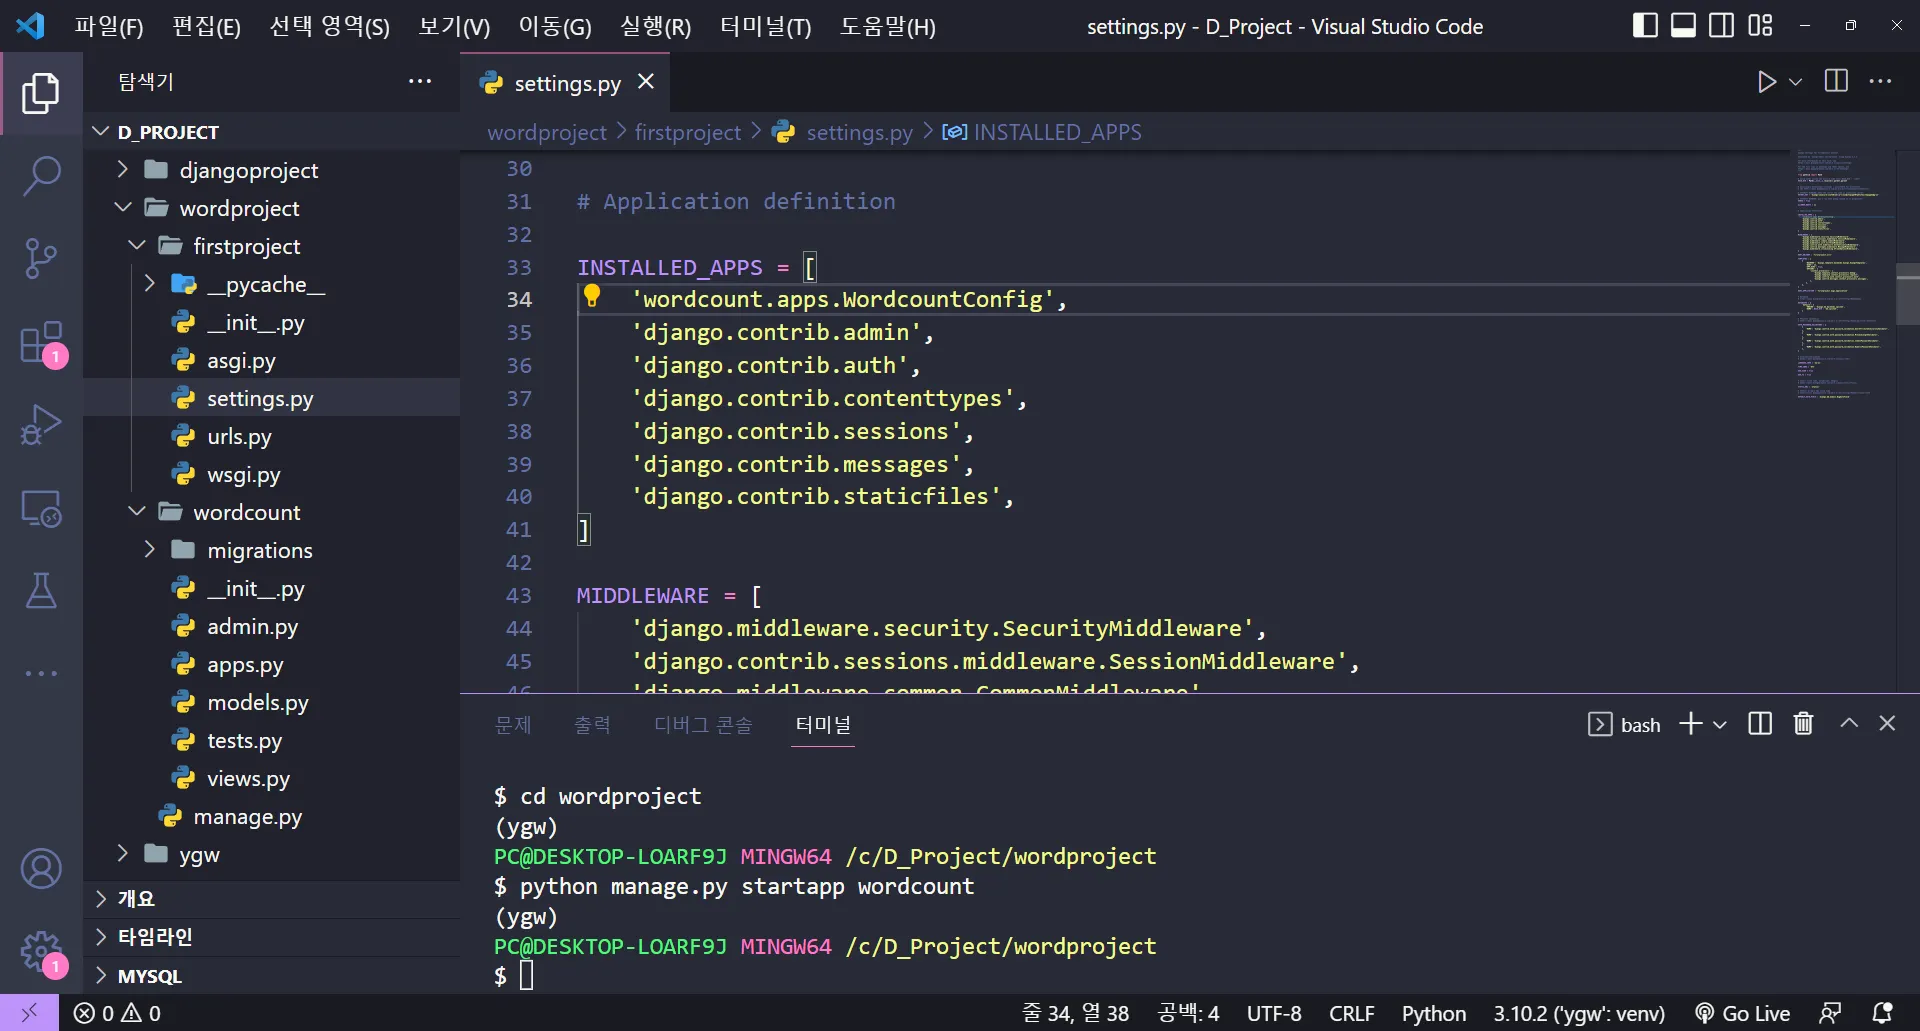Toggle the bottom panel layout button
Screen dimensions: 1920x1031
pyautogui.click(x=1683, y=26)
